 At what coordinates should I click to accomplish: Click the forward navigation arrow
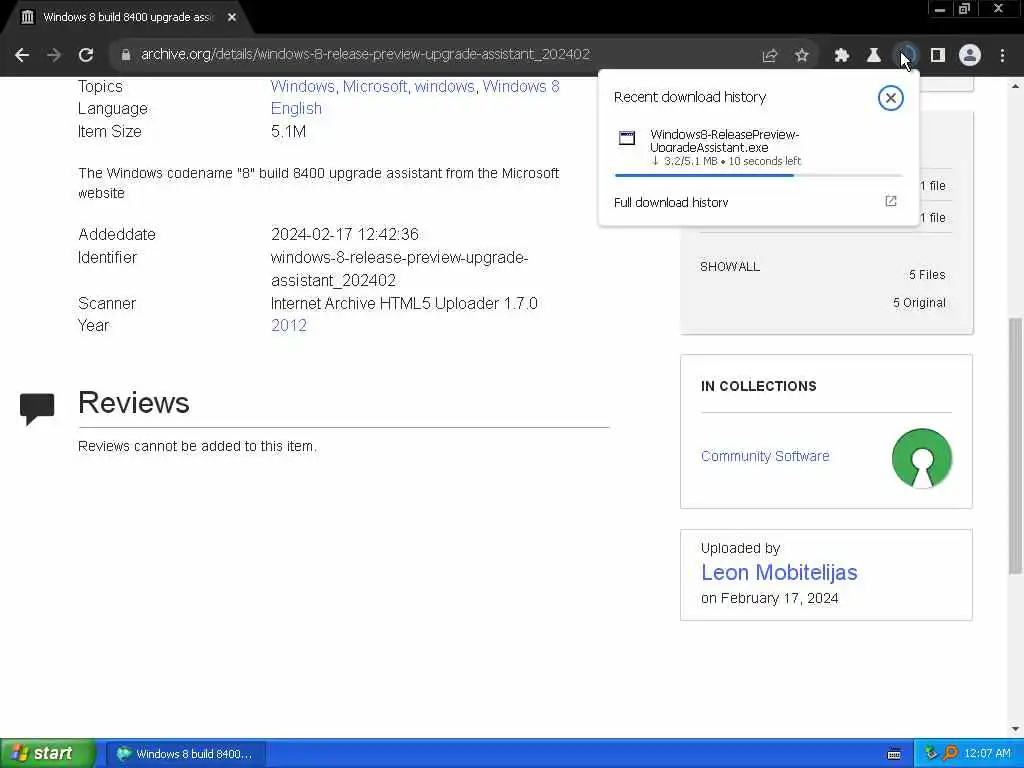(54, 55)
